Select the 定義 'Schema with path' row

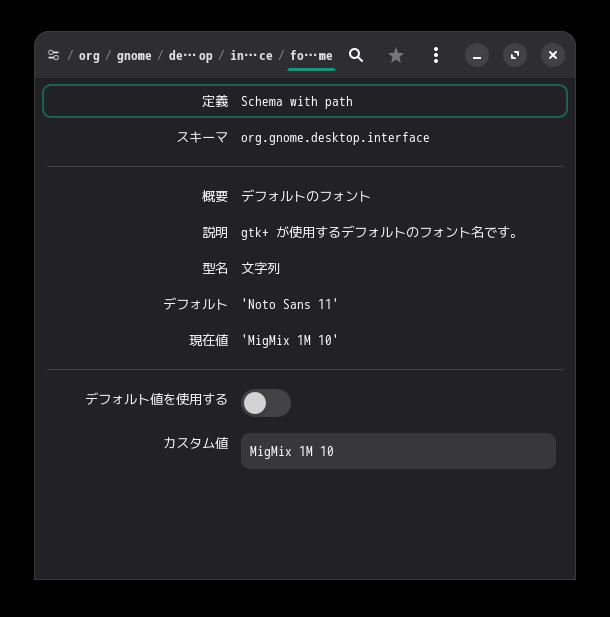(305, 101)
